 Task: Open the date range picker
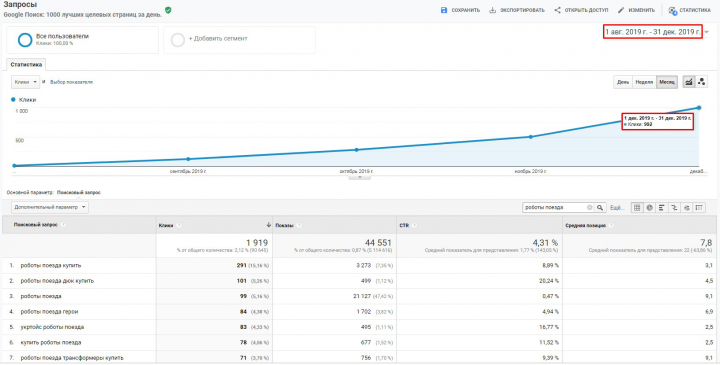[652, 32]
